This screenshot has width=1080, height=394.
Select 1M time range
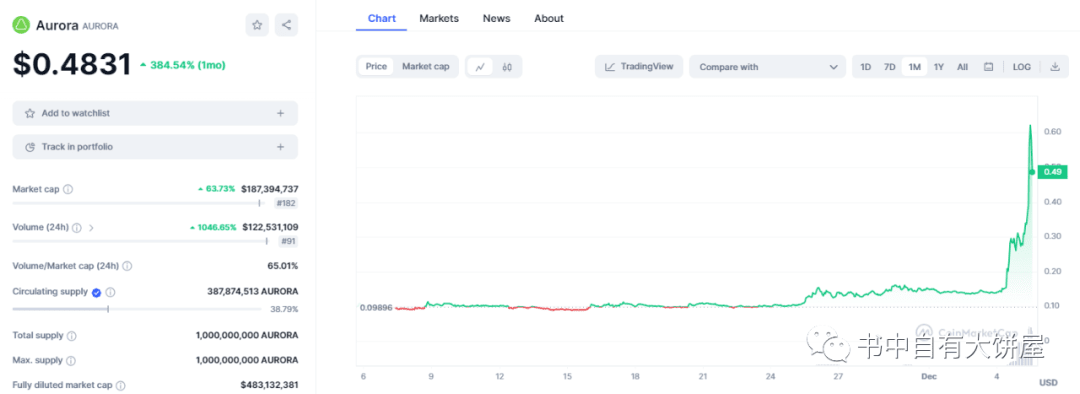click(915, 67)
